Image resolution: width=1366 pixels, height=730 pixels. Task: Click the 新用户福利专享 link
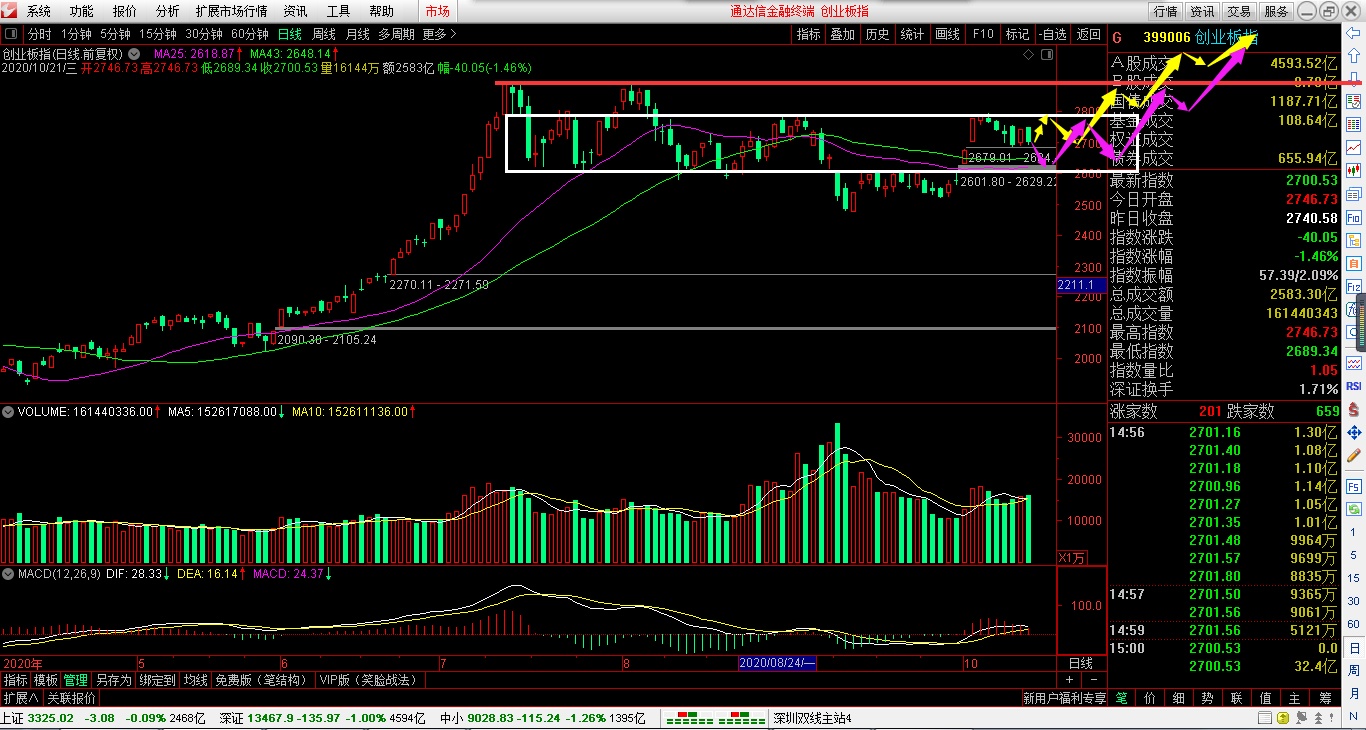1064,698
